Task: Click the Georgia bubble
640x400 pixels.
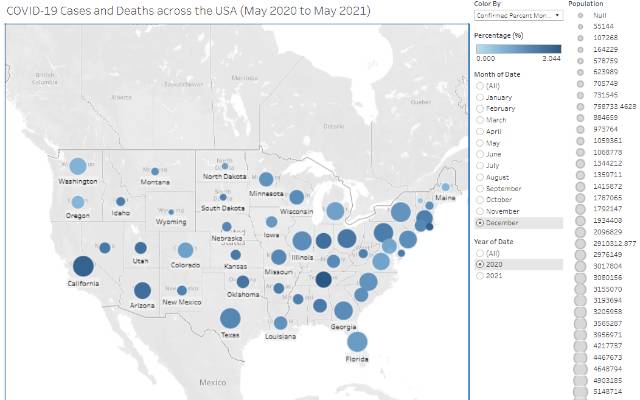Action: pyautogui.click(x=343, y=310)
